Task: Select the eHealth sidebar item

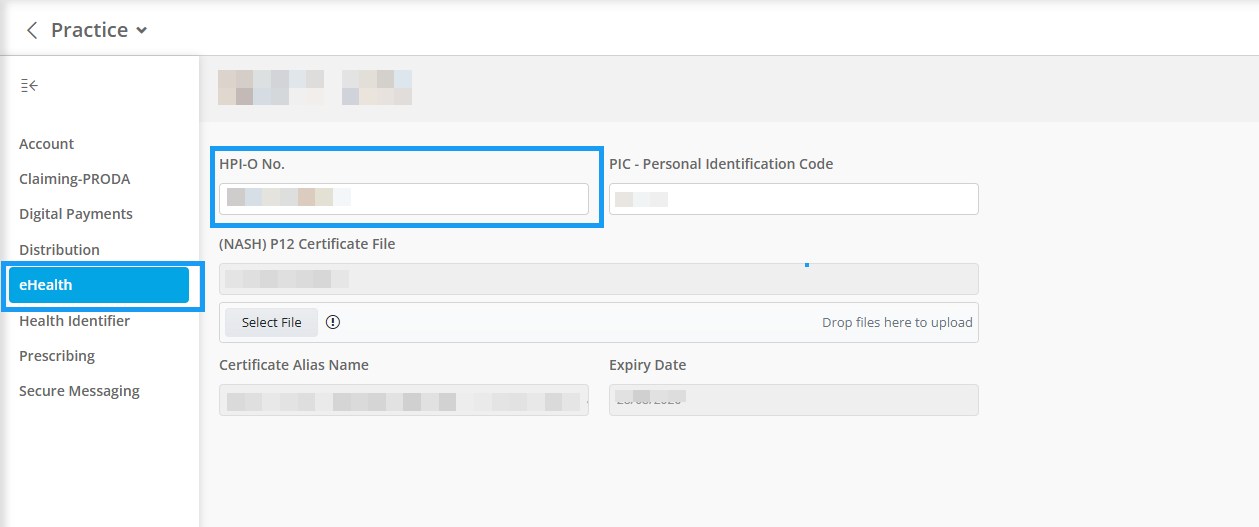Action: (99, 285)
